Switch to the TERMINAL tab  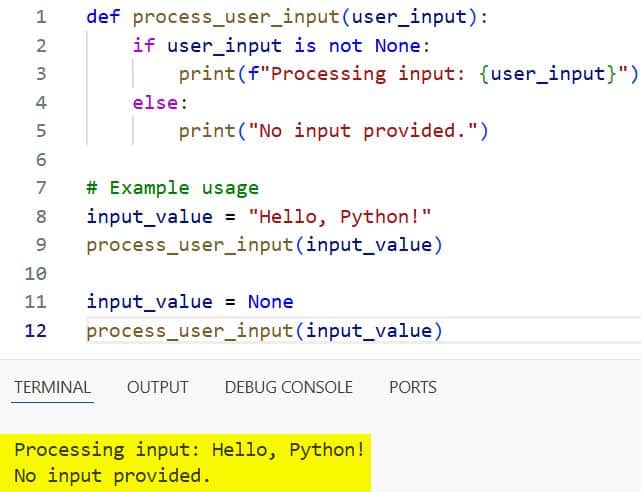coord(52,387)
